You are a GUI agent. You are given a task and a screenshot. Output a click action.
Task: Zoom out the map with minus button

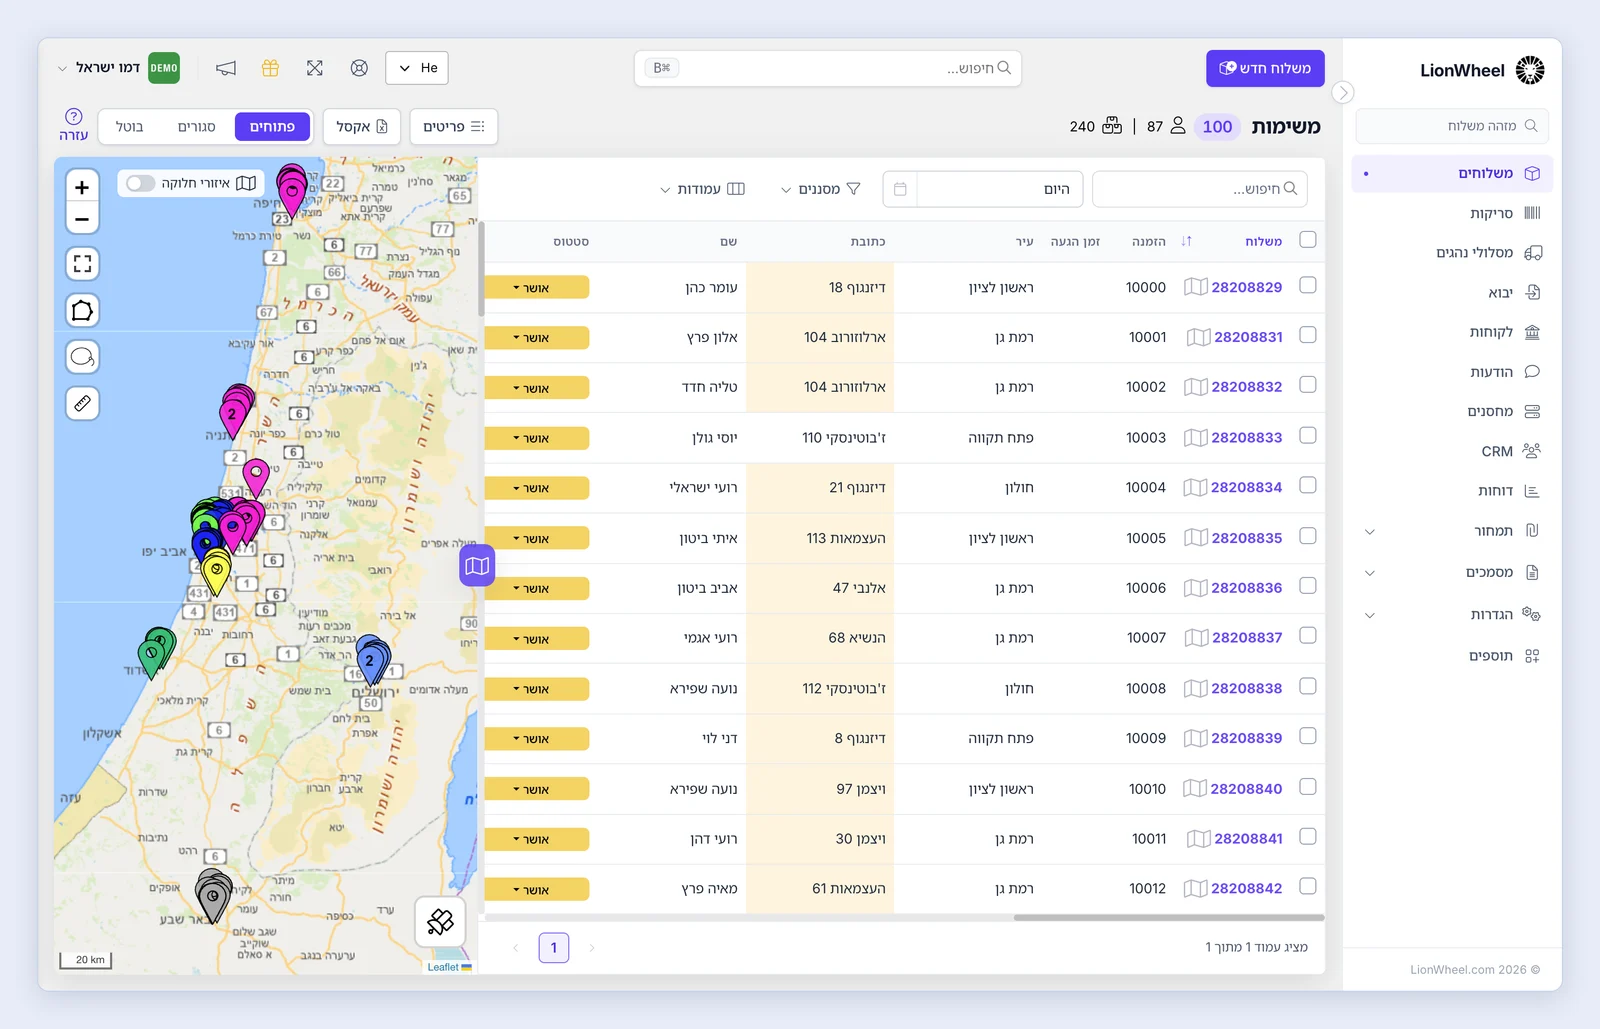[x=82, y=218]
